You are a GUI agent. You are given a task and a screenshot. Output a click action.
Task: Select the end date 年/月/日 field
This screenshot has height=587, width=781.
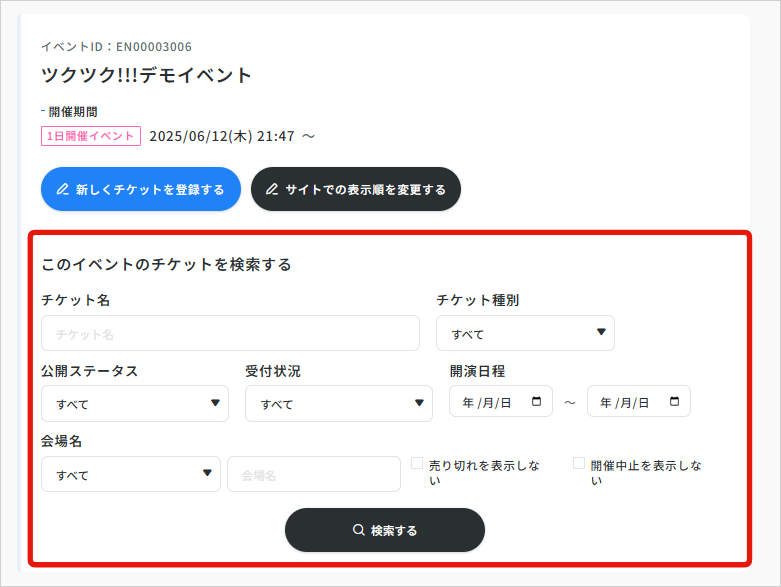626,402
